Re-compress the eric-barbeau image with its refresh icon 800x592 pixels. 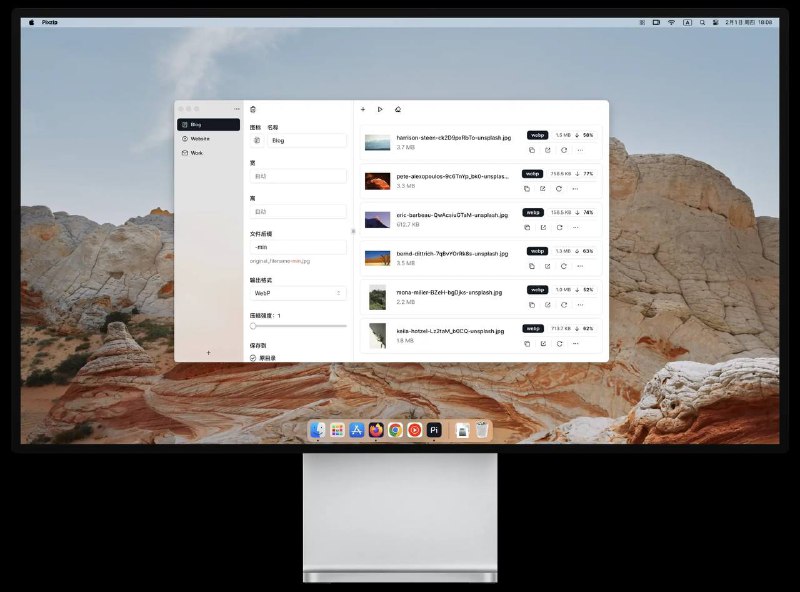pyautogui.click(x=559, y=227)
